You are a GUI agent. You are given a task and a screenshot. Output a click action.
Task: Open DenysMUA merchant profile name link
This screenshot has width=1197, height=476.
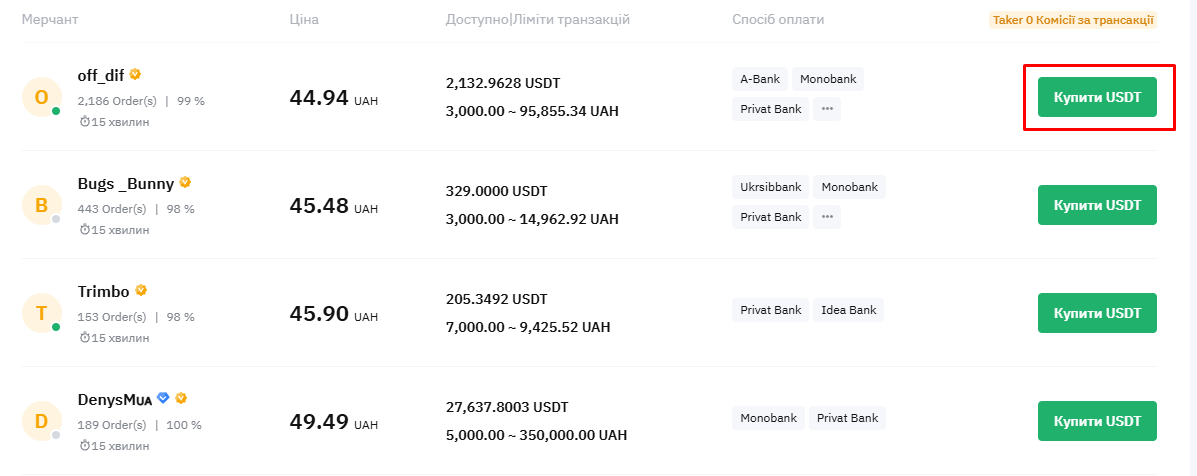[115, 399]
